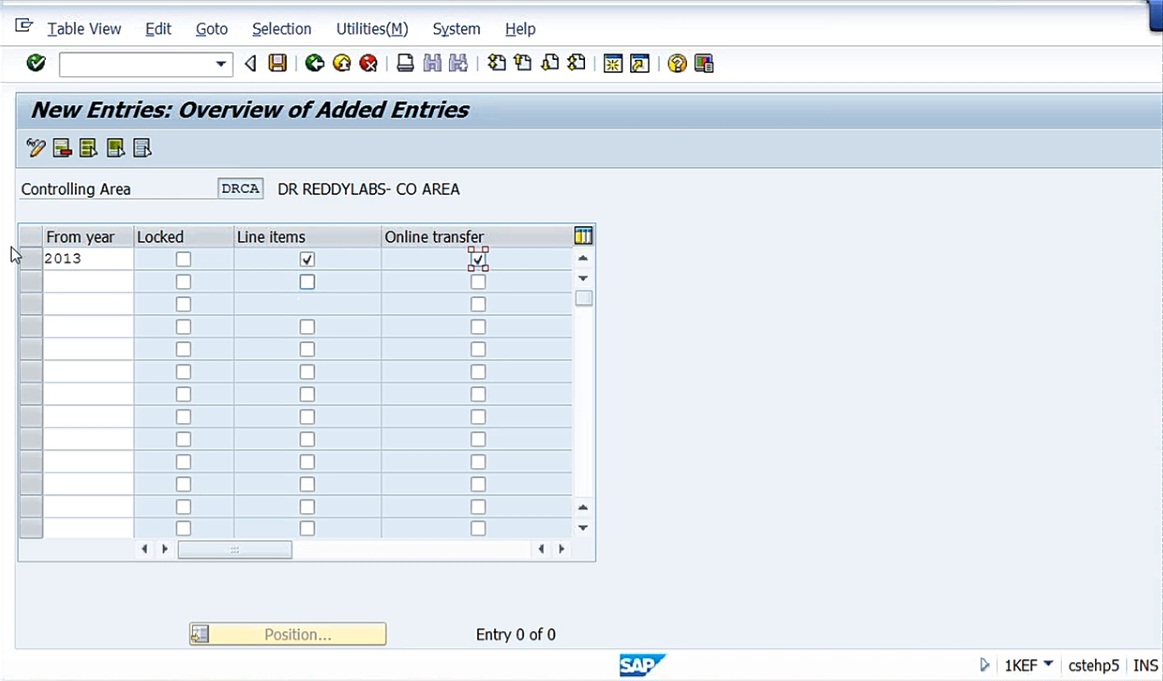
Task: Click the green Back arrow icon
Action: (314, 63)
